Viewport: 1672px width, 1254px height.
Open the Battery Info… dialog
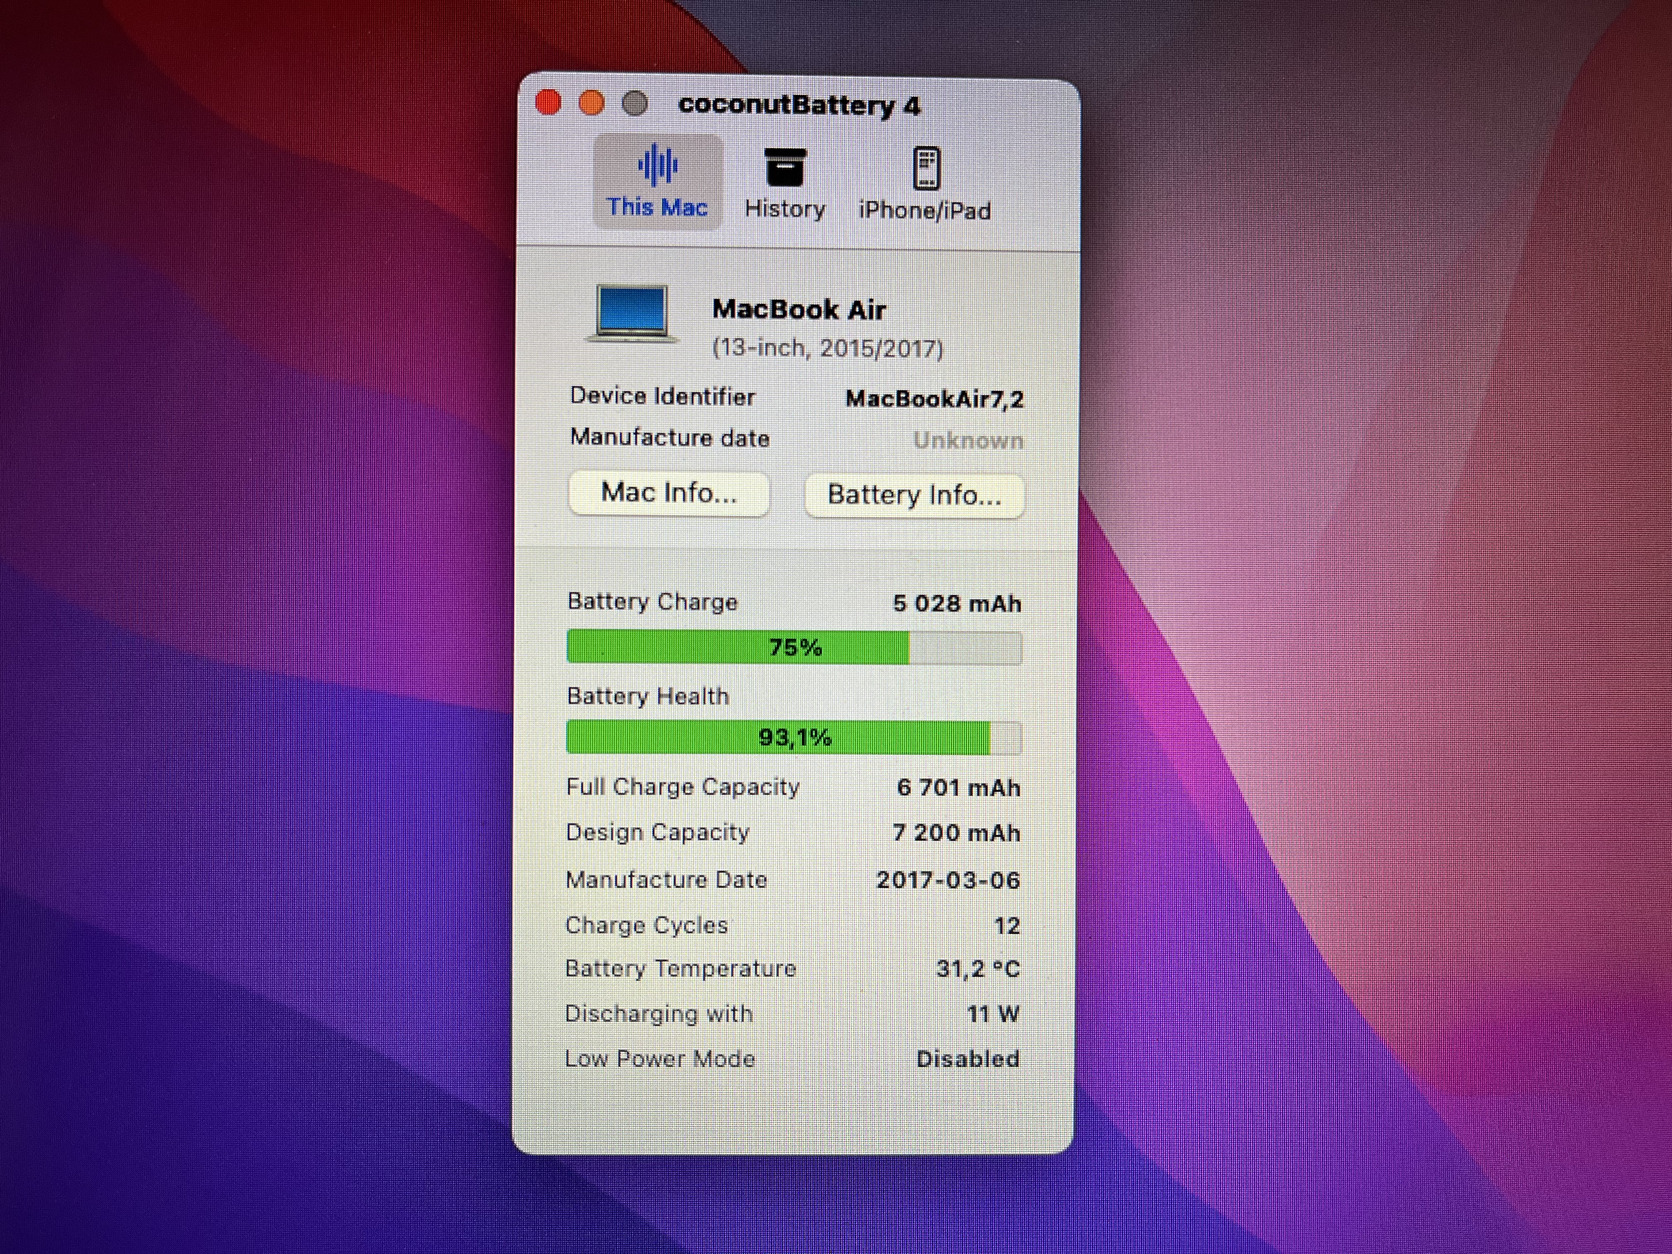914,495
